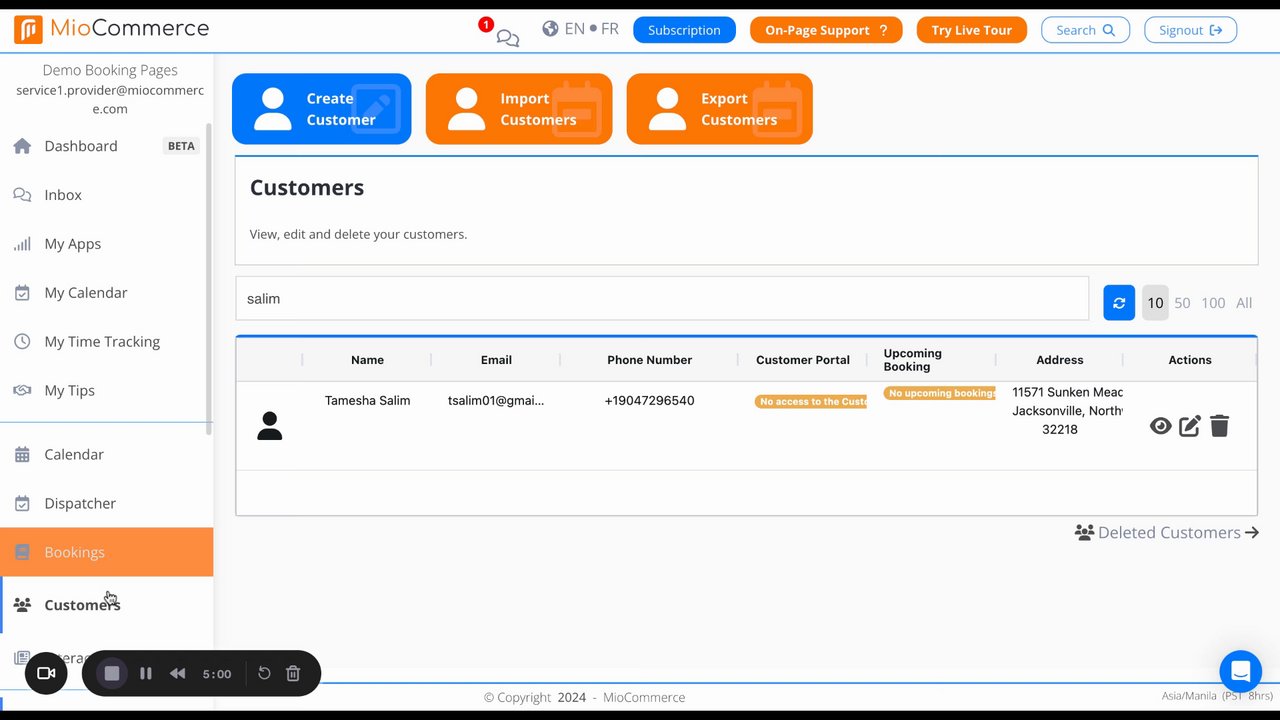The height and width of the screenshot is (720, 1280).
Task: Open the Subscription page
Action: [684, 30]
